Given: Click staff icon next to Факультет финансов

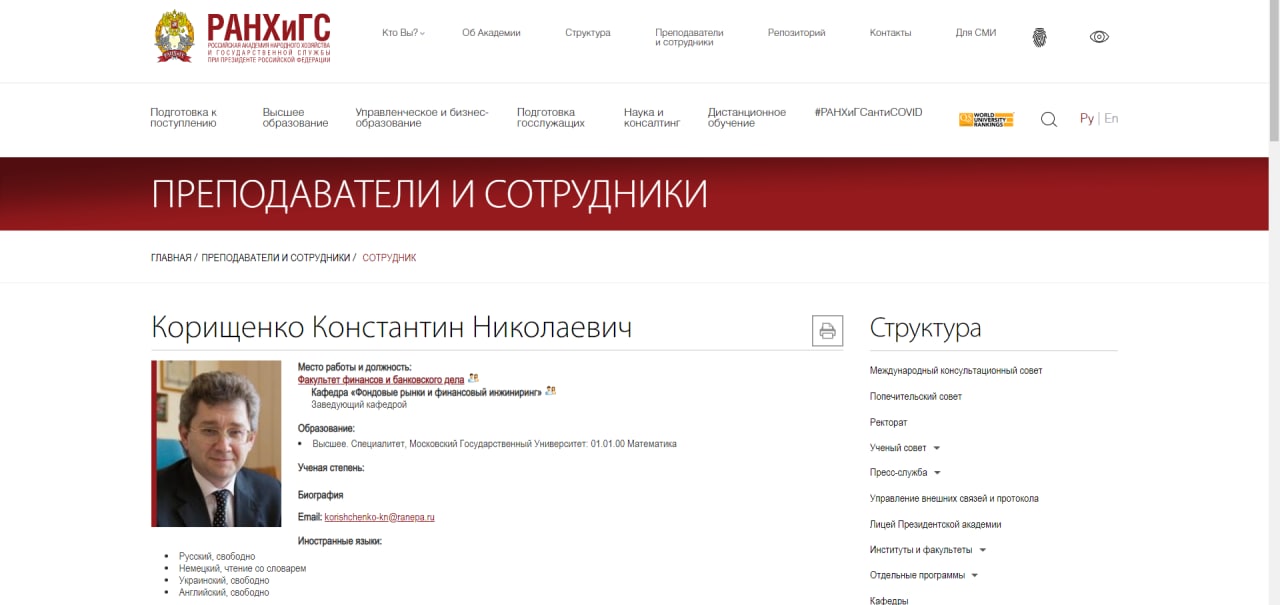Looking at the screenshot, I should click(474, 378).
